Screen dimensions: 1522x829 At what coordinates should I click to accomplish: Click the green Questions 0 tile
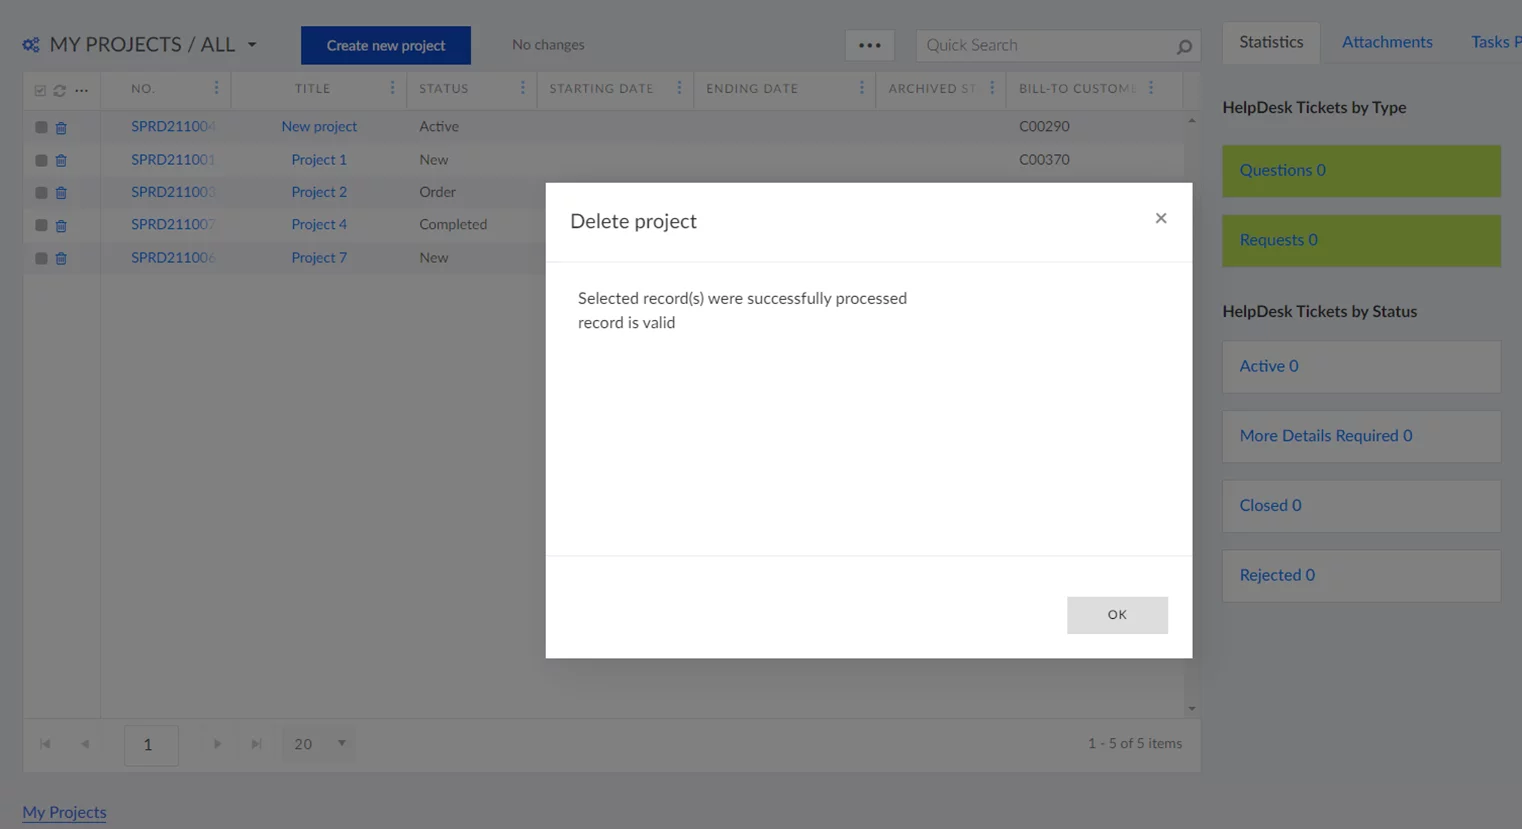(x=1360, y=171)
